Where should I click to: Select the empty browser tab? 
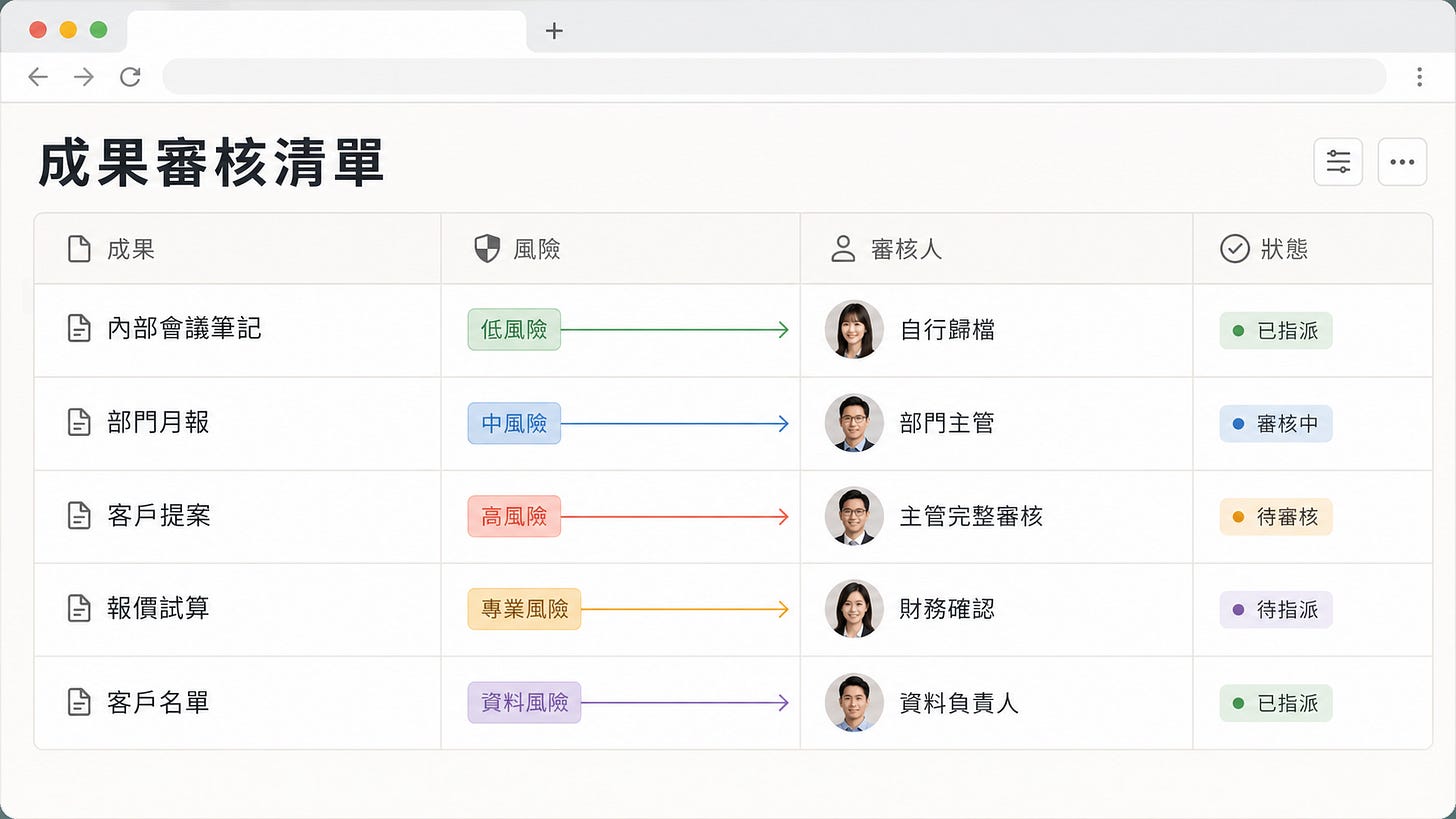click(x=326, y=31)
